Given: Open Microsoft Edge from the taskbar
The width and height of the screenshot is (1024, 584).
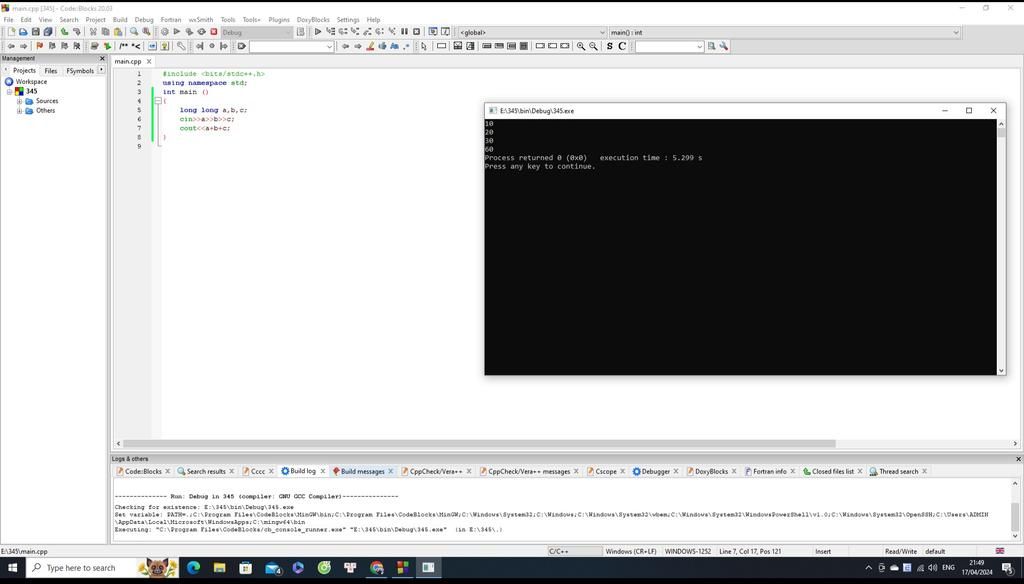Looking at the screenshot, I should pos(193,568).
